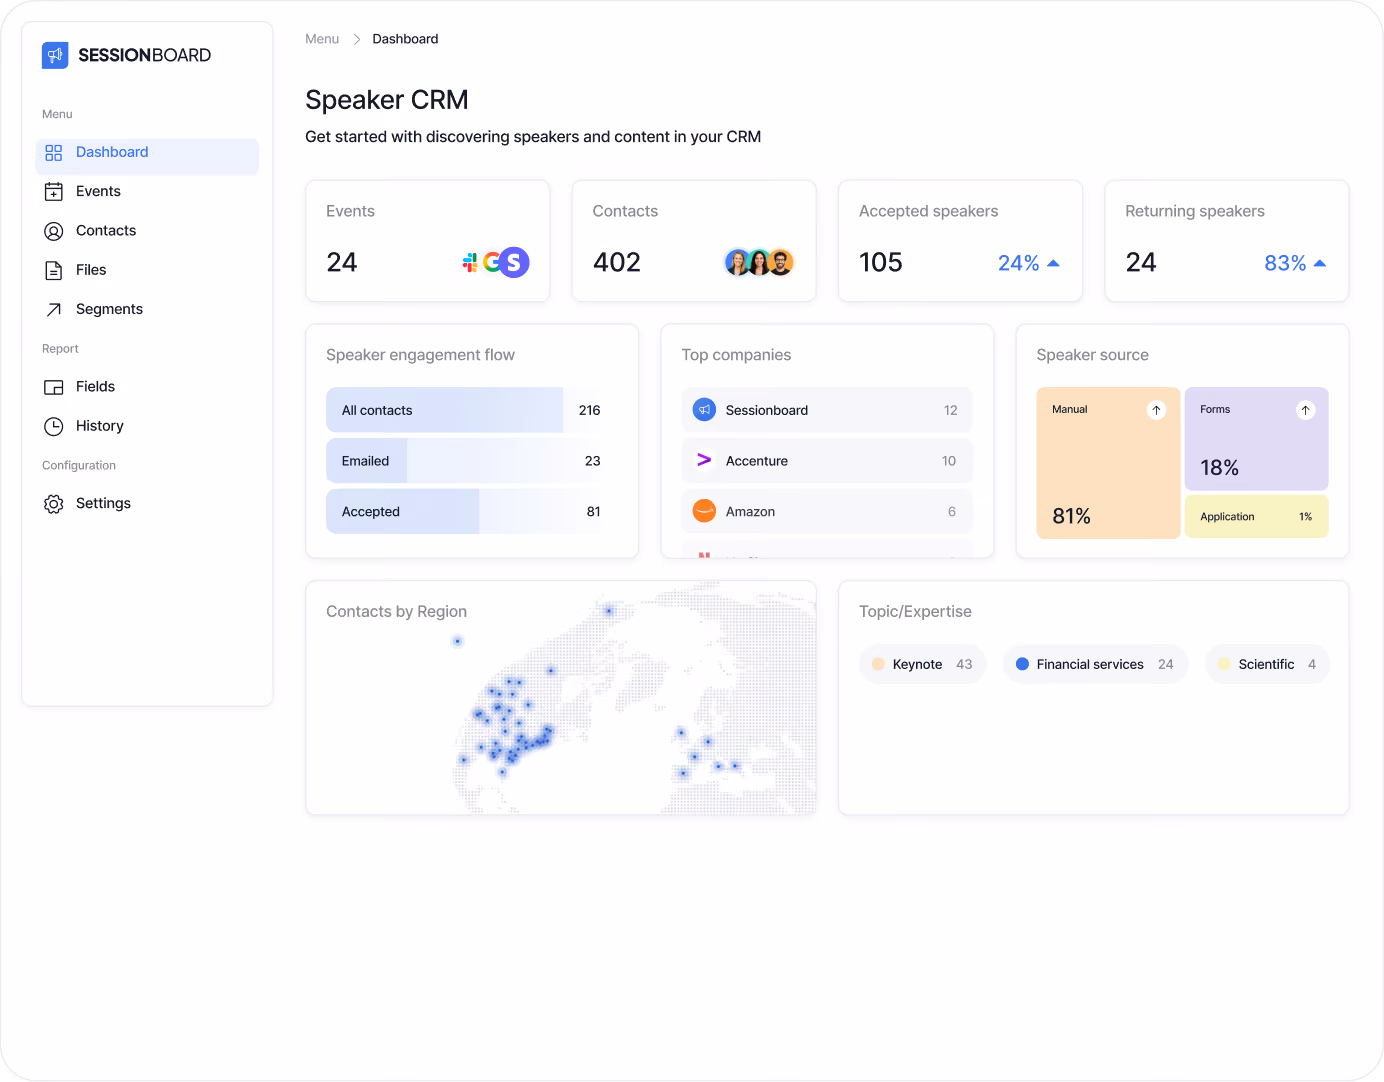Click the Settings gear icon in sidebar
The width and height of the screenshot is (1384, 1082).
pos(54,504)
